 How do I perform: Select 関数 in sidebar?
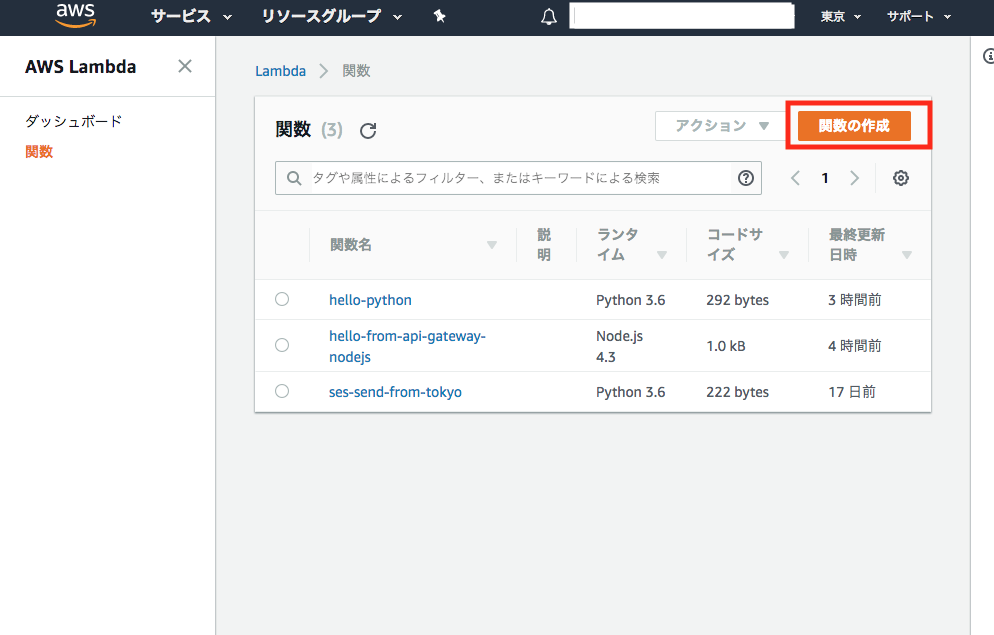click(39, 151)
